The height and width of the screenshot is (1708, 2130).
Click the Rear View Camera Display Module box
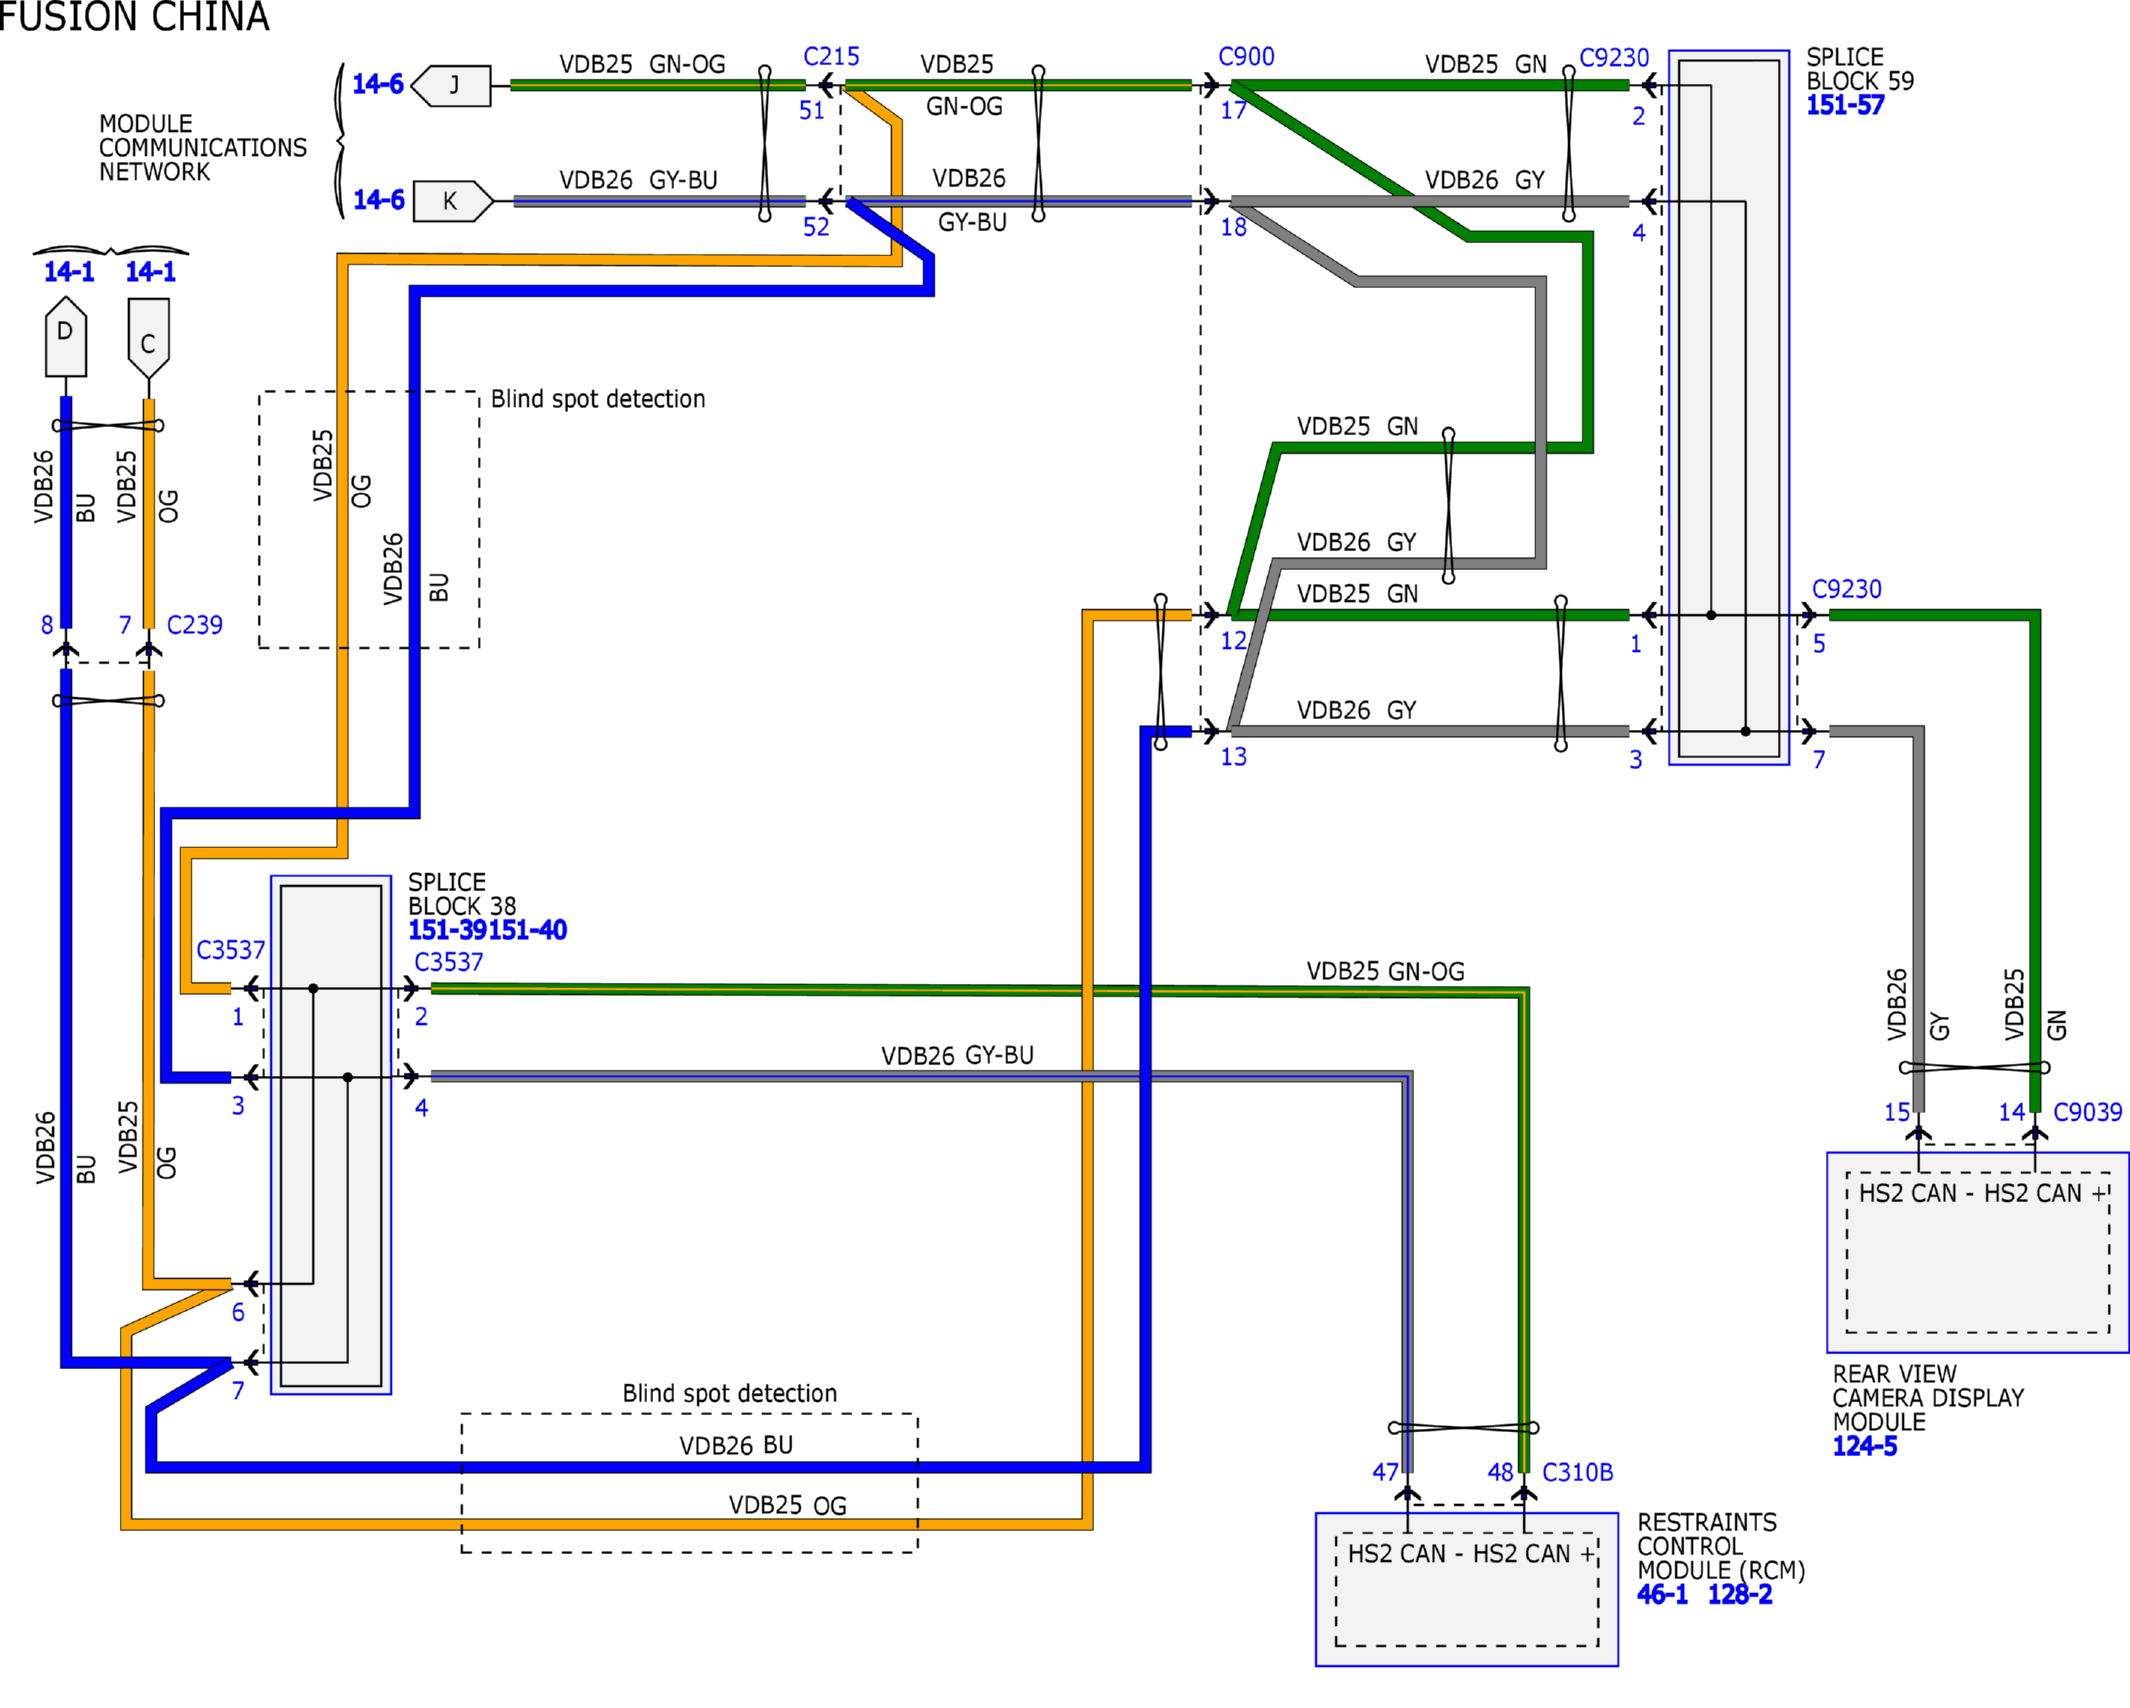point(1978,1253)
